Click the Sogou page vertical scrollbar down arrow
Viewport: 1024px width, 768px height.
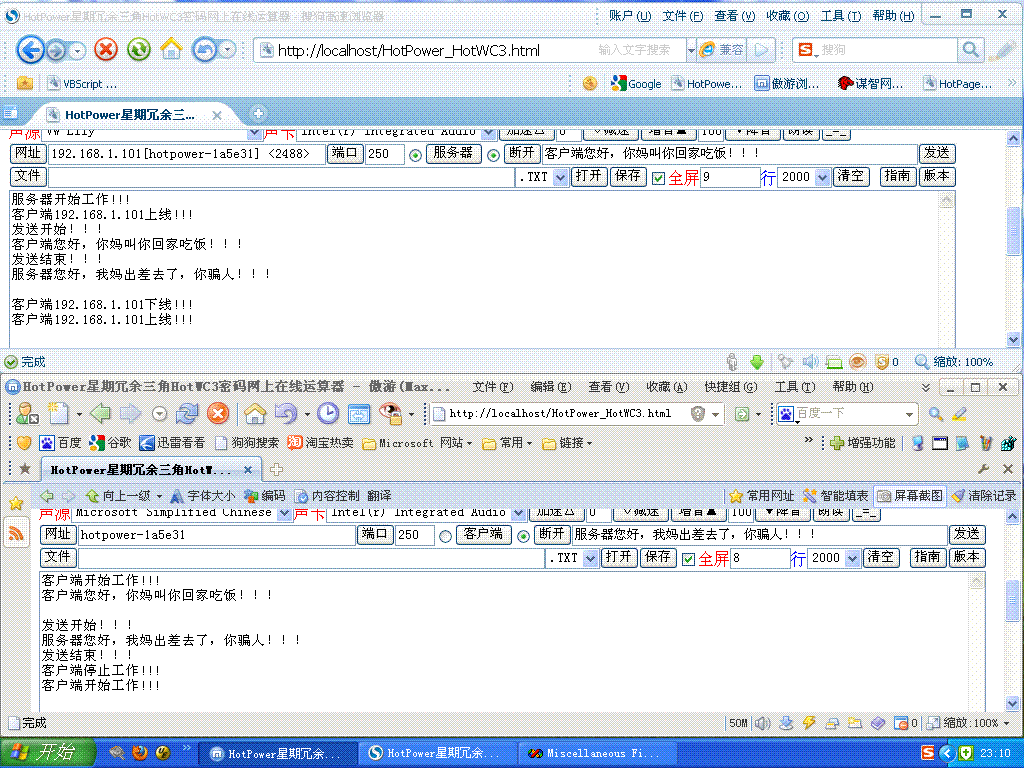[x=1013, y=339]
